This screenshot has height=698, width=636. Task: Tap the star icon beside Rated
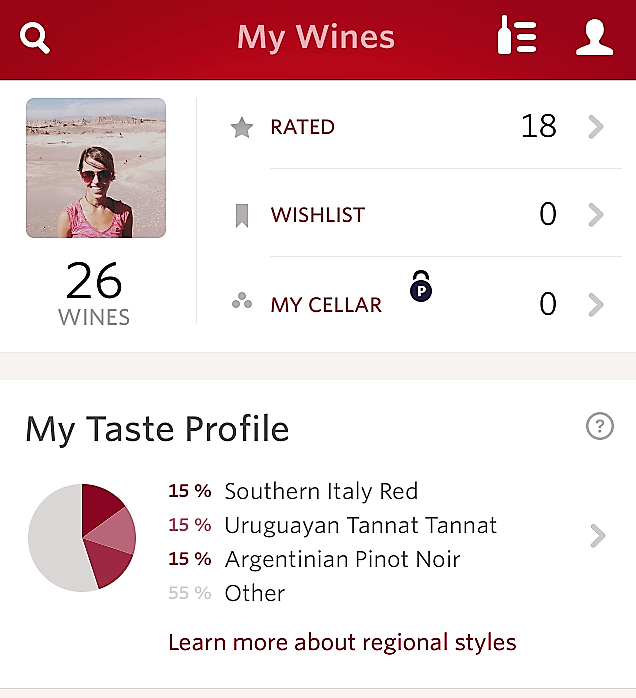242,128
